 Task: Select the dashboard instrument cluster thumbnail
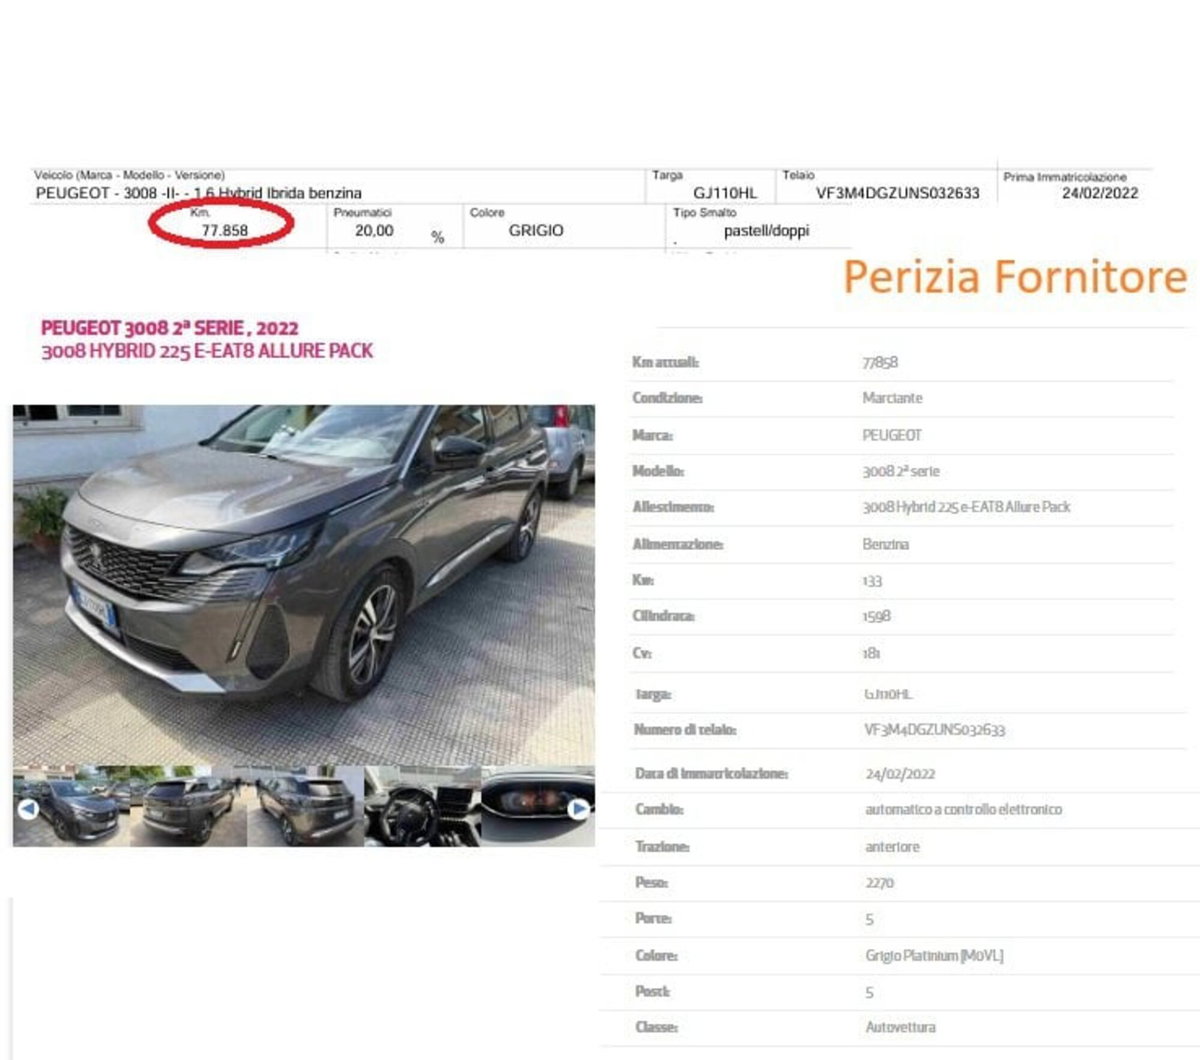tap(538, 807)
